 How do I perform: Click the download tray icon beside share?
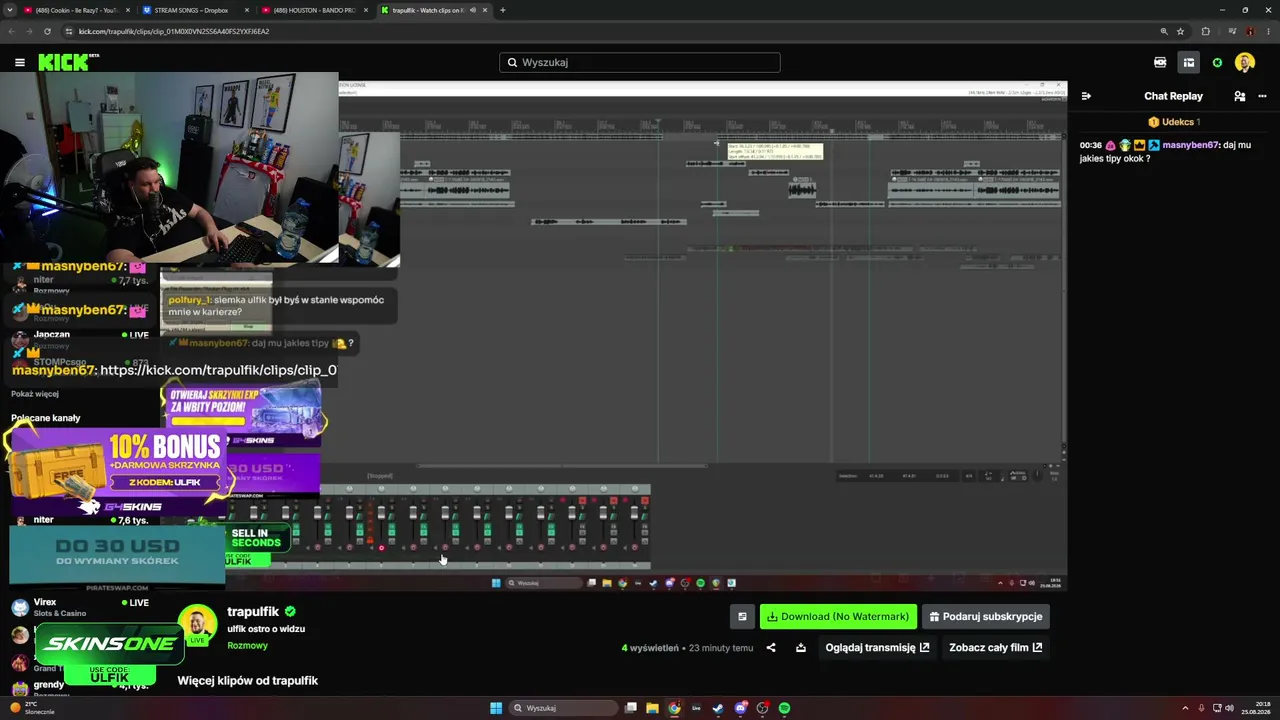pos(801,647)
